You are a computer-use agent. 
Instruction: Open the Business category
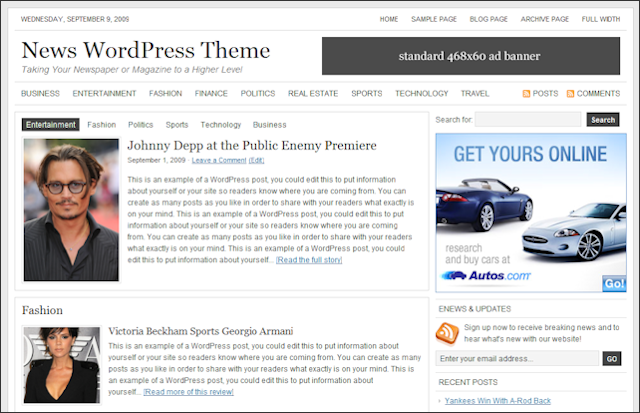point(40,93)
